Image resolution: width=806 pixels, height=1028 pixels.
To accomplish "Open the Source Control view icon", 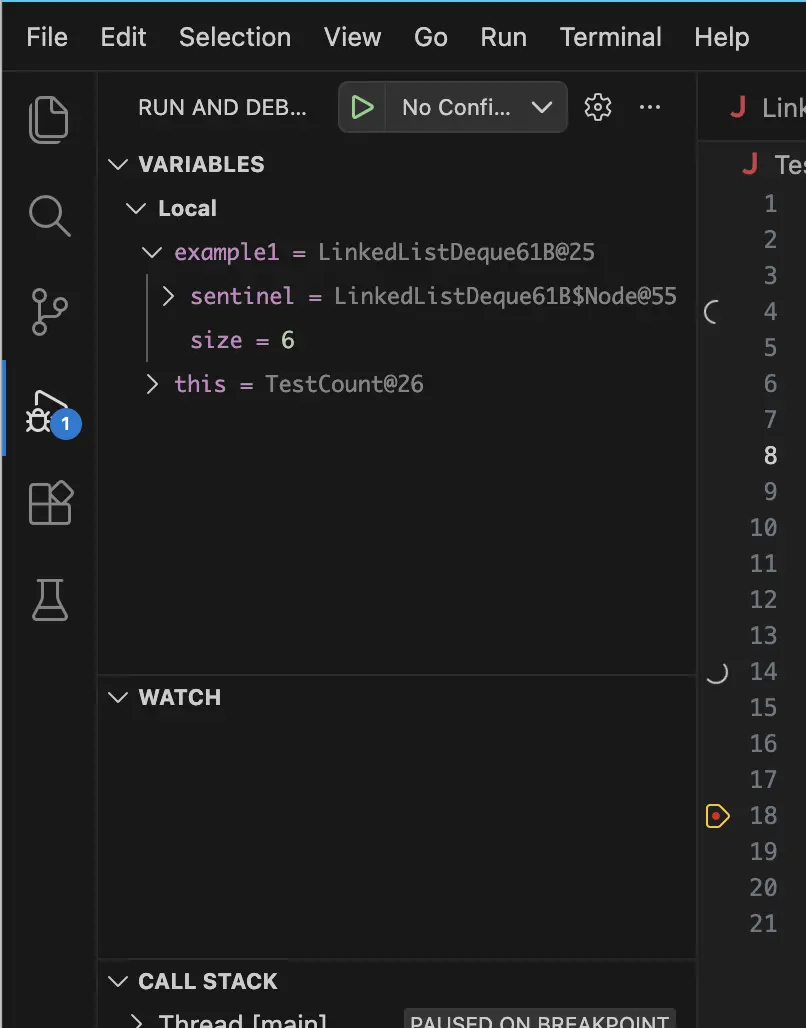I will coord(49,312).
